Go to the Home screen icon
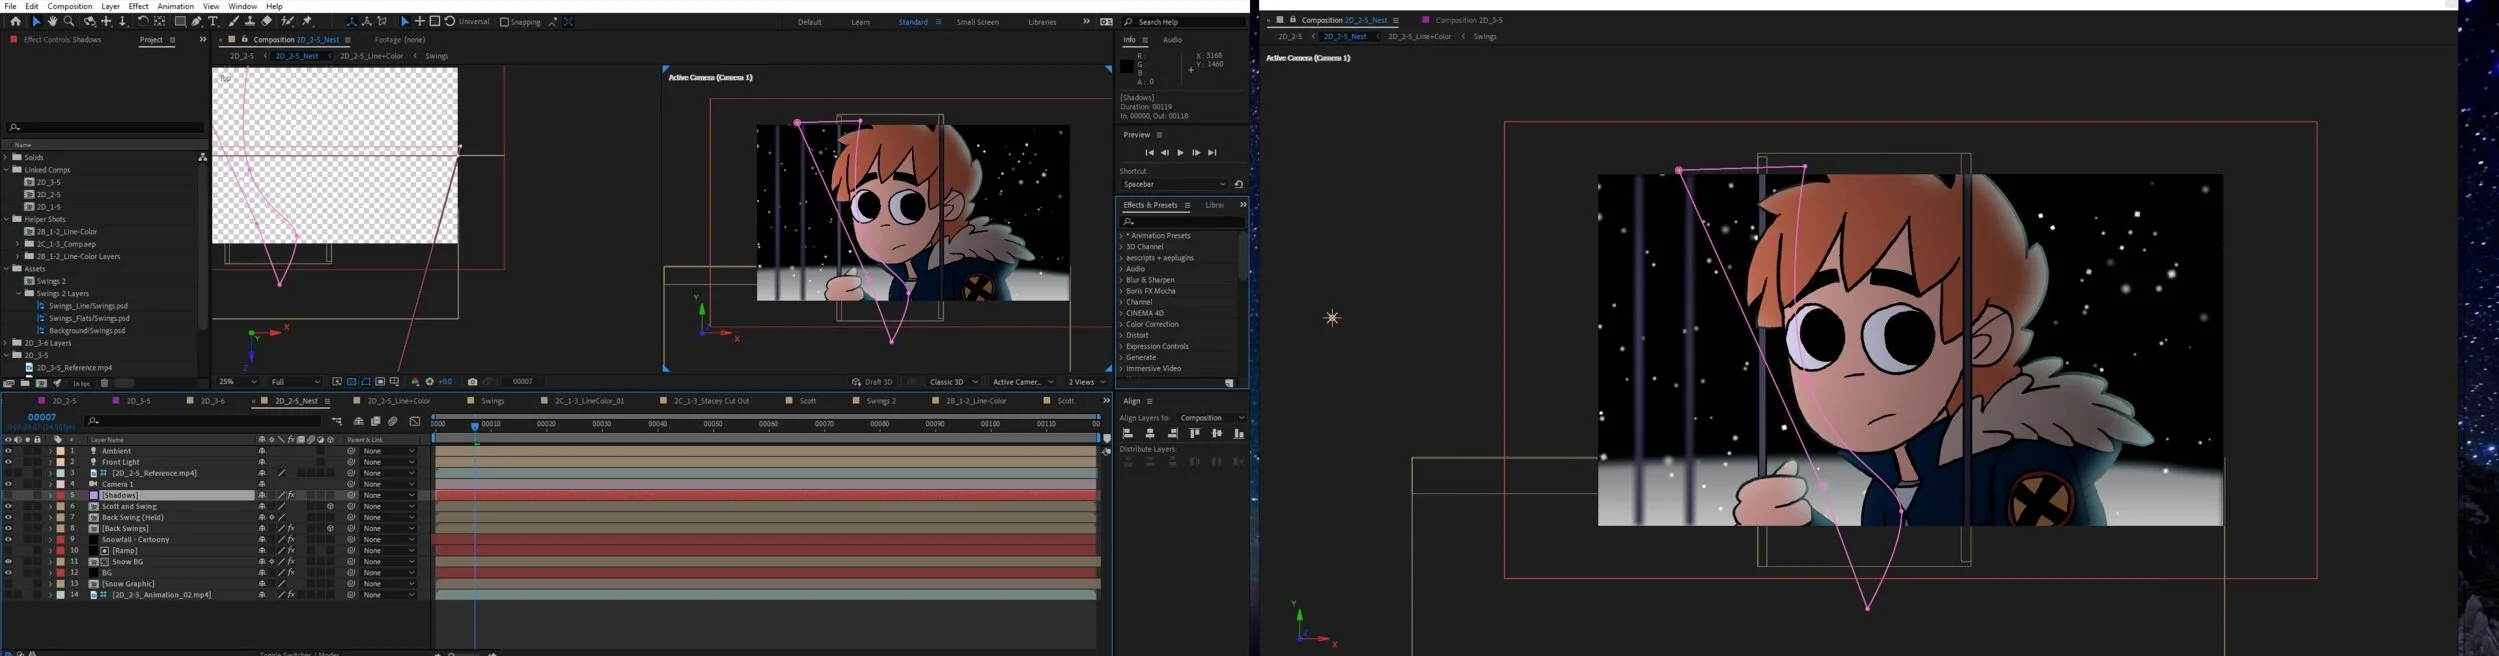 tap(16, 21)
